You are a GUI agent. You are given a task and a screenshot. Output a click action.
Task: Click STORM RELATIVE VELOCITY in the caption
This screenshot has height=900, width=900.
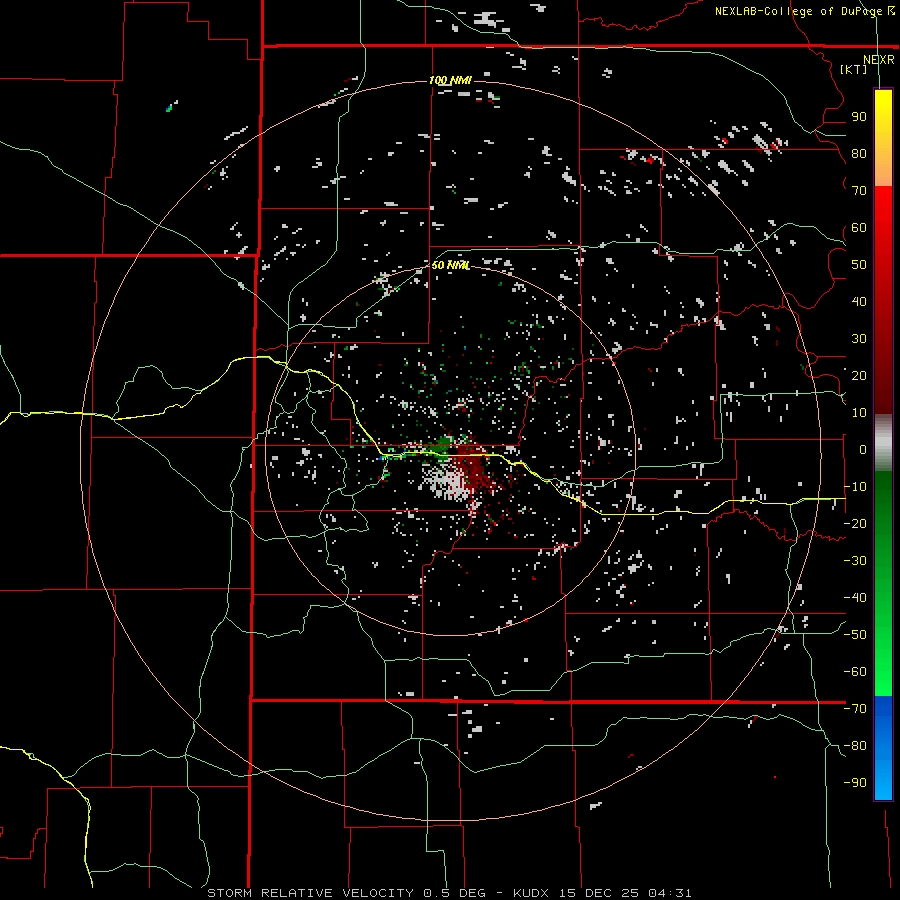point(310,893)
